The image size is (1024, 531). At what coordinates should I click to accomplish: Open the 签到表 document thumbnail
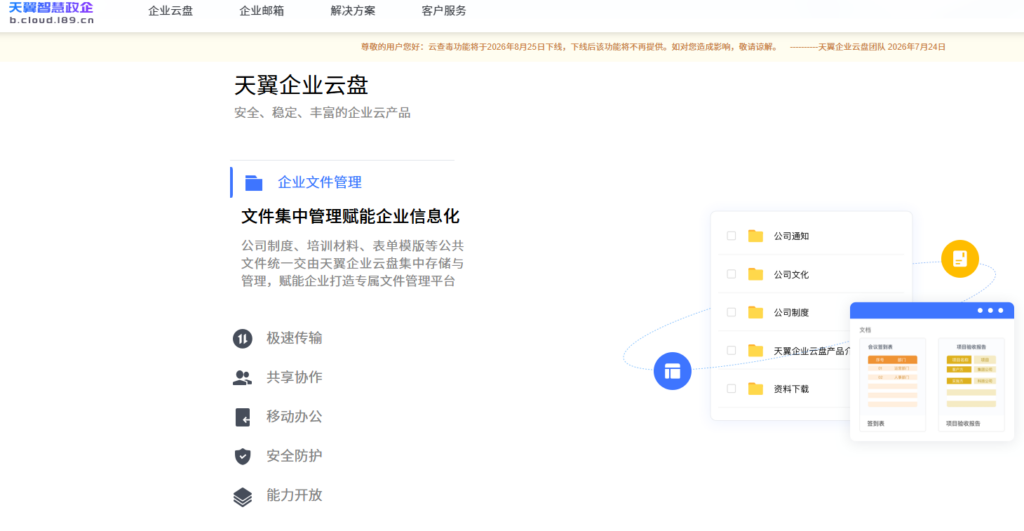coord(892,384)
